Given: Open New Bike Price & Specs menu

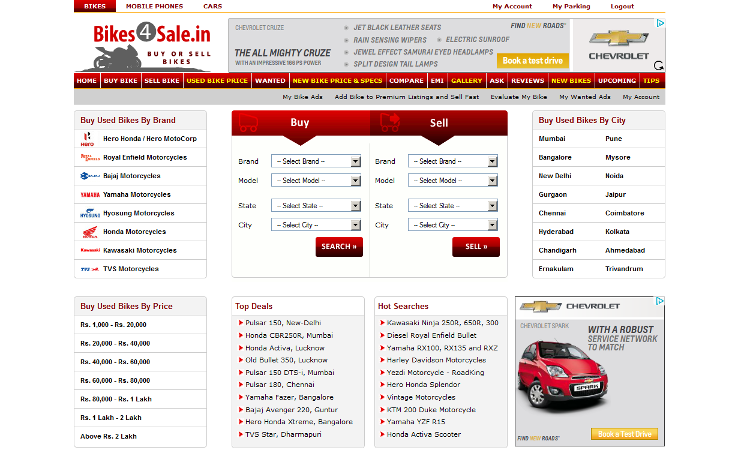Looking at the screenshot, I should pyautogui.click(x=337, y=81).
